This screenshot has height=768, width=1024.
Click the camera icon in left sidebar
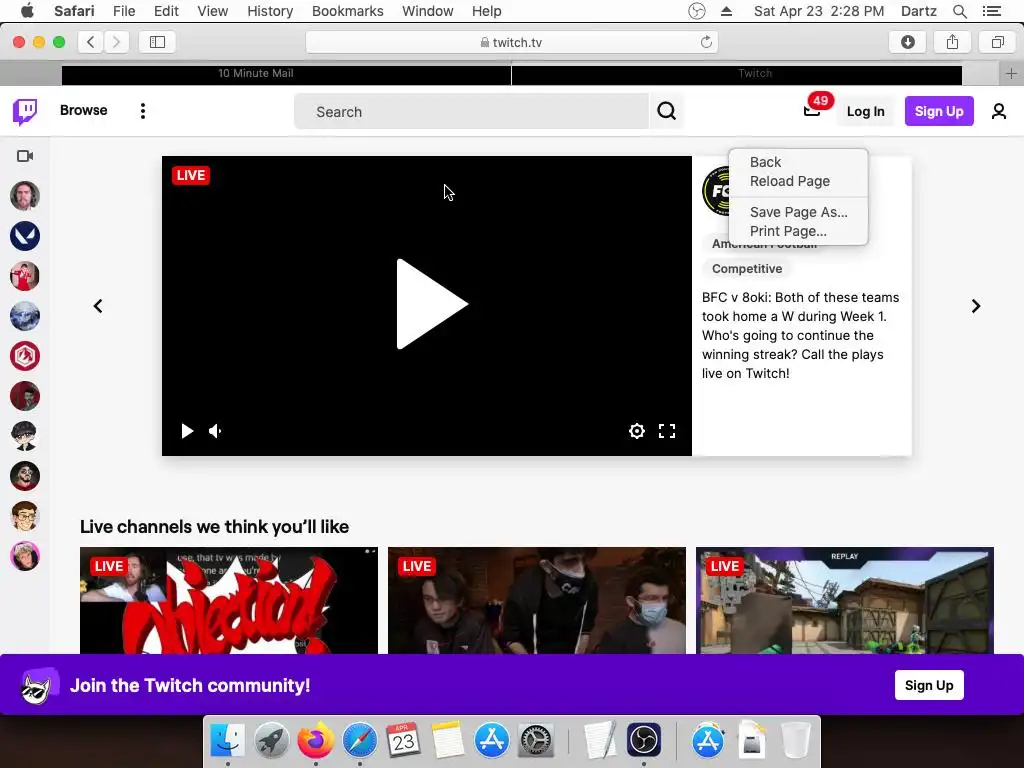point(25,156)
